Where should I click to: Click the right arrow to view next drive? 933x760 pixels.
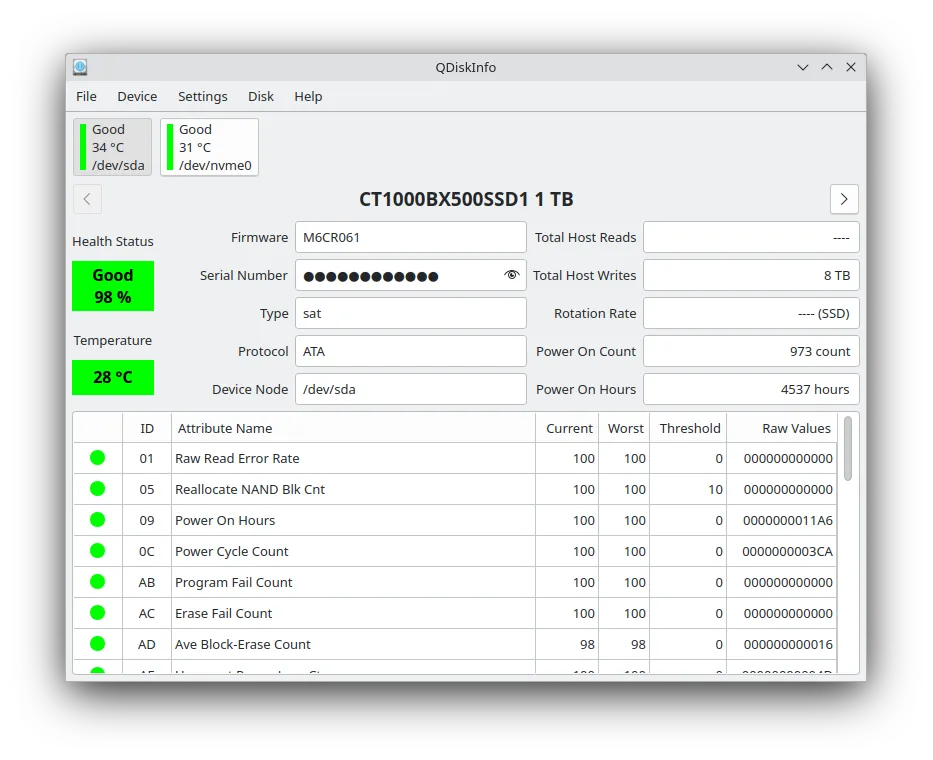pos(843,199)
